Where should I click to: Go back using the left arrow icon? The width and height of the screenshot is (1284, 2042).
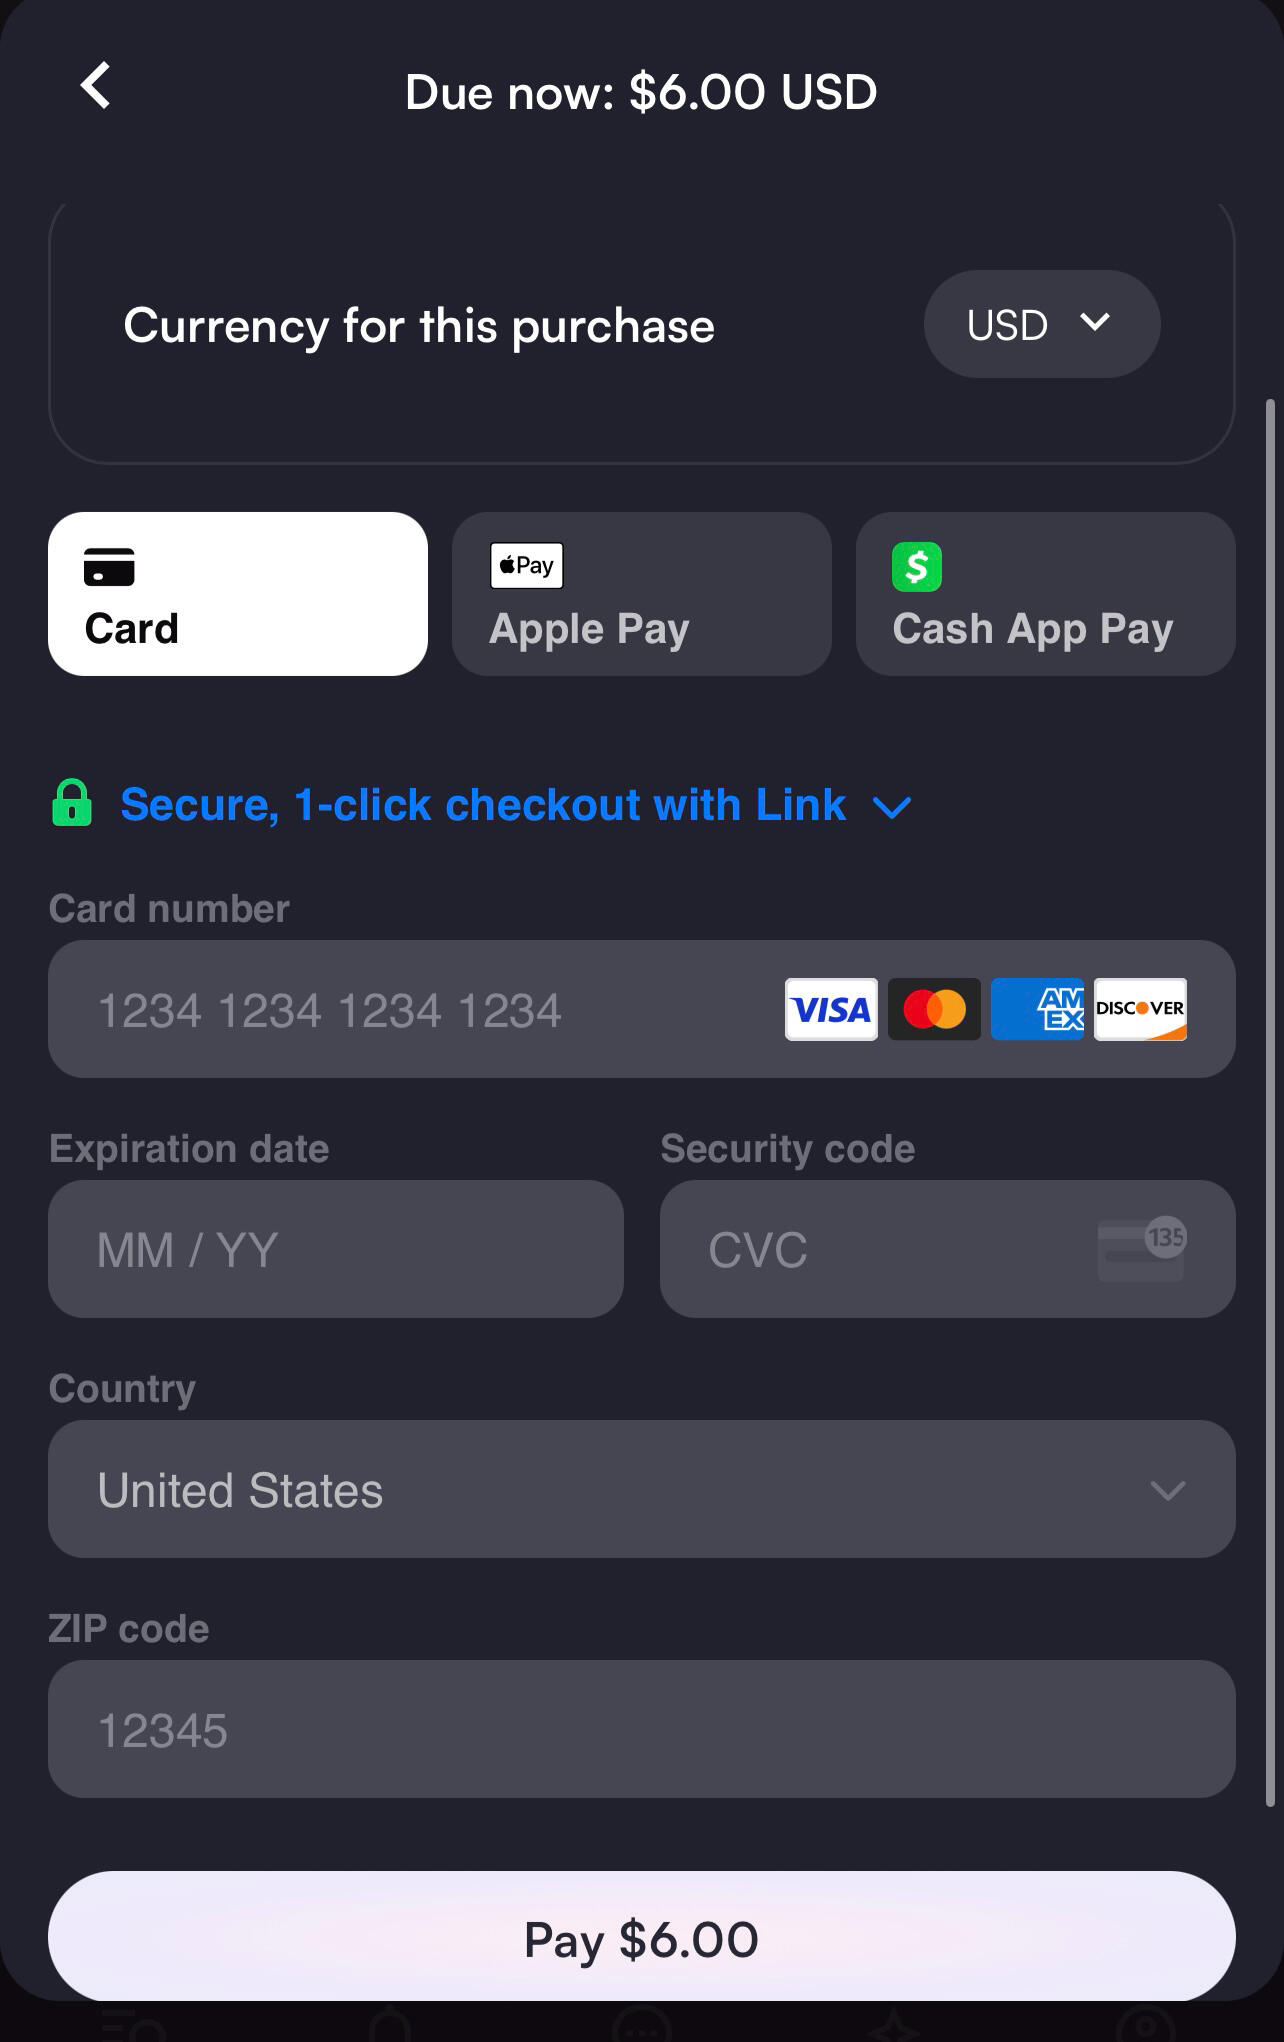click(96, 86)
